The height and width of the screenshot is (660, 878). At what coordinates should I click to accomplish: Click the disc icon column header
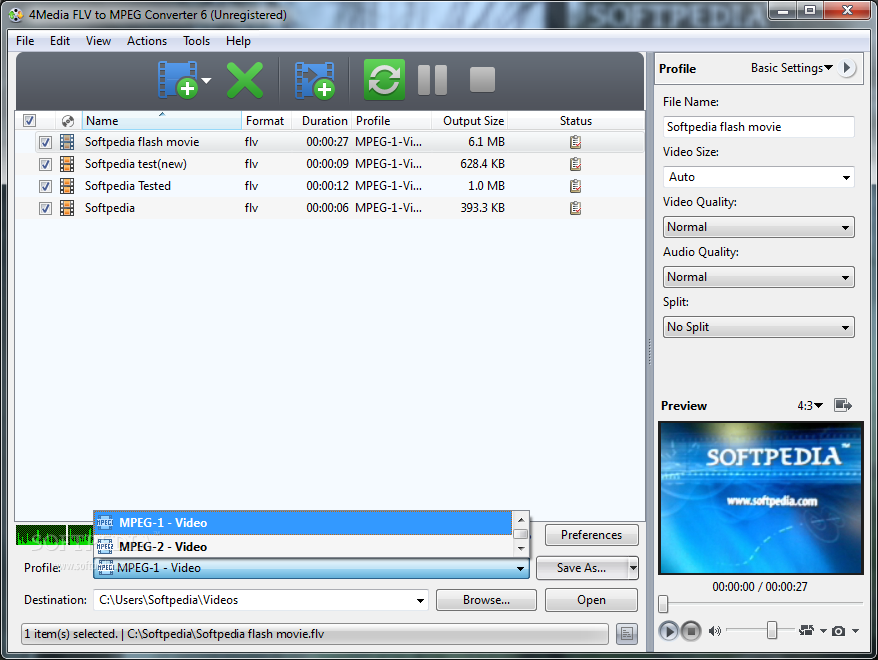(x=68, y=121)
